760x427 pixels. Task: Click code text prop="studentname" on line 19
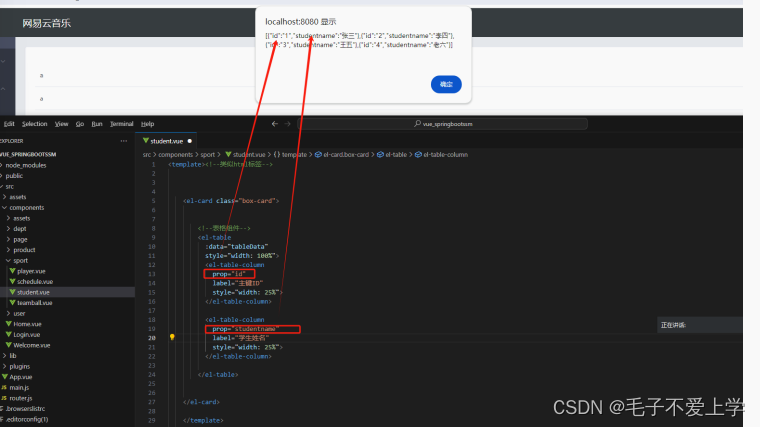point(246,329)
